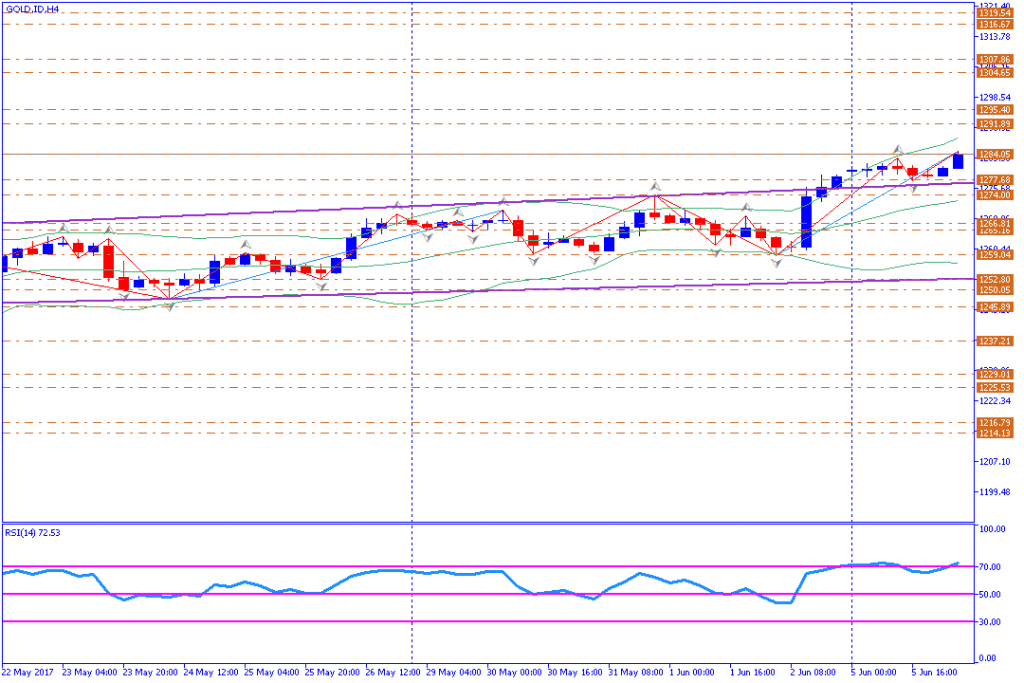Select the 26 May 12:00 time label
The height and width of the screenshot is (683, 1024).
(394, 672)
